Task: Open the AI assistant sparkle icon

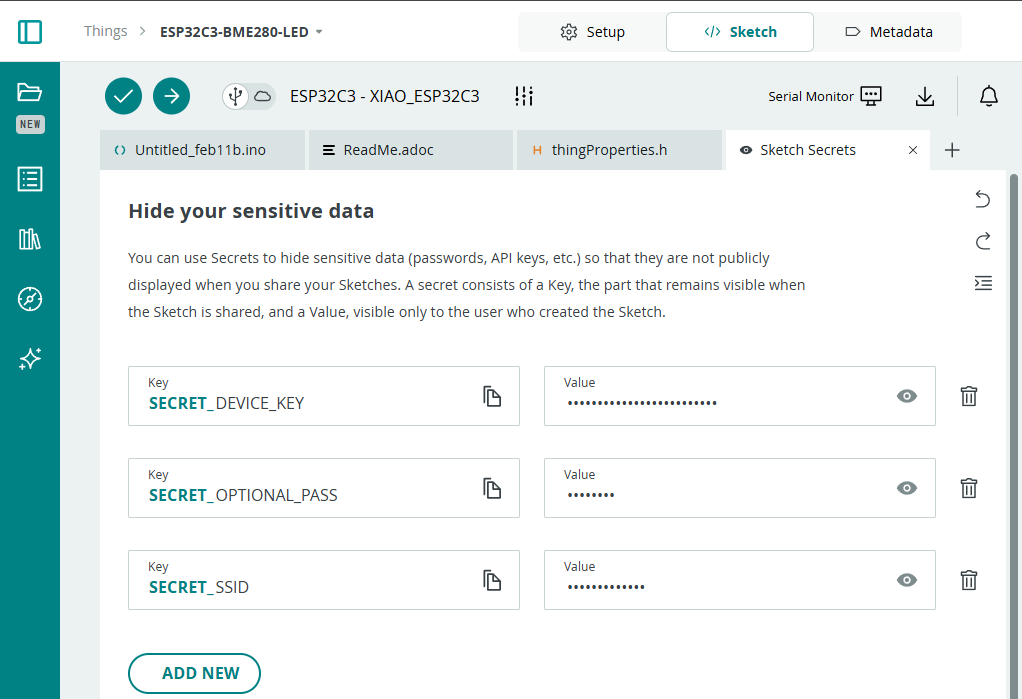Action: tap(30, 359)
